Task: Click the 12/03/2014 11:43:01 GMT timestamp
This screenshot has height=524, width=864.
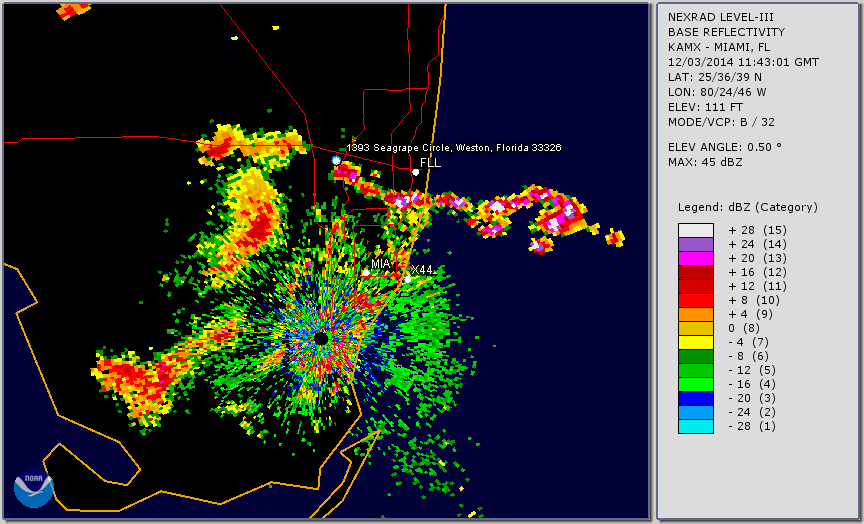Action: click(x=743, y=62)
